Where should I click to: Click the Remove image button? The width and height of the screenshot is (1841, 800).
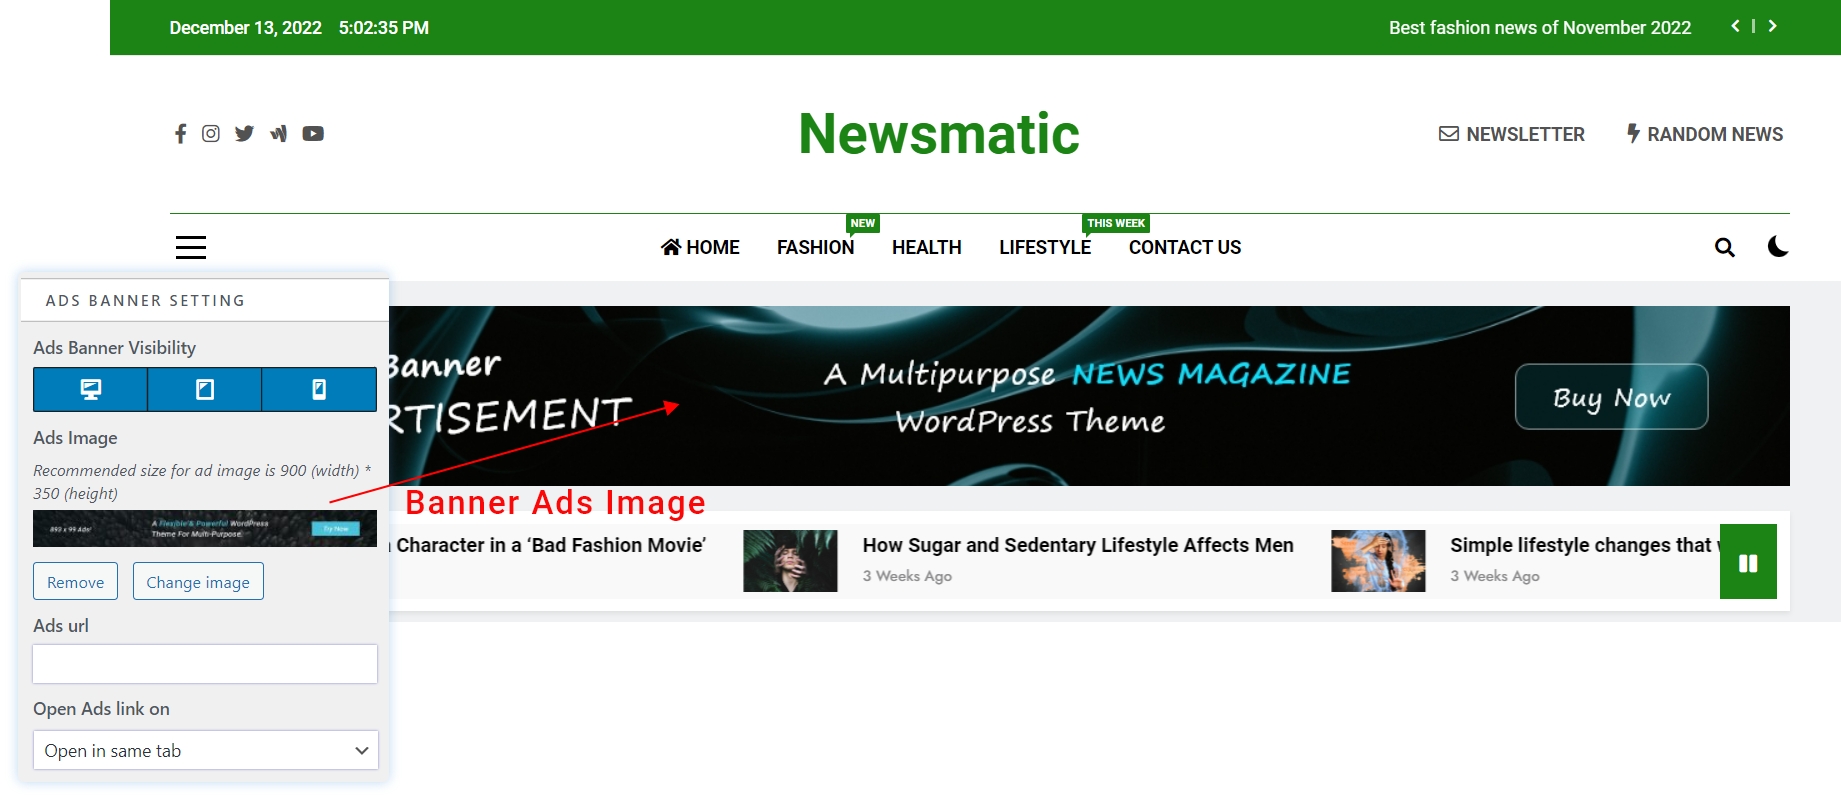click(x=75, y=582)
